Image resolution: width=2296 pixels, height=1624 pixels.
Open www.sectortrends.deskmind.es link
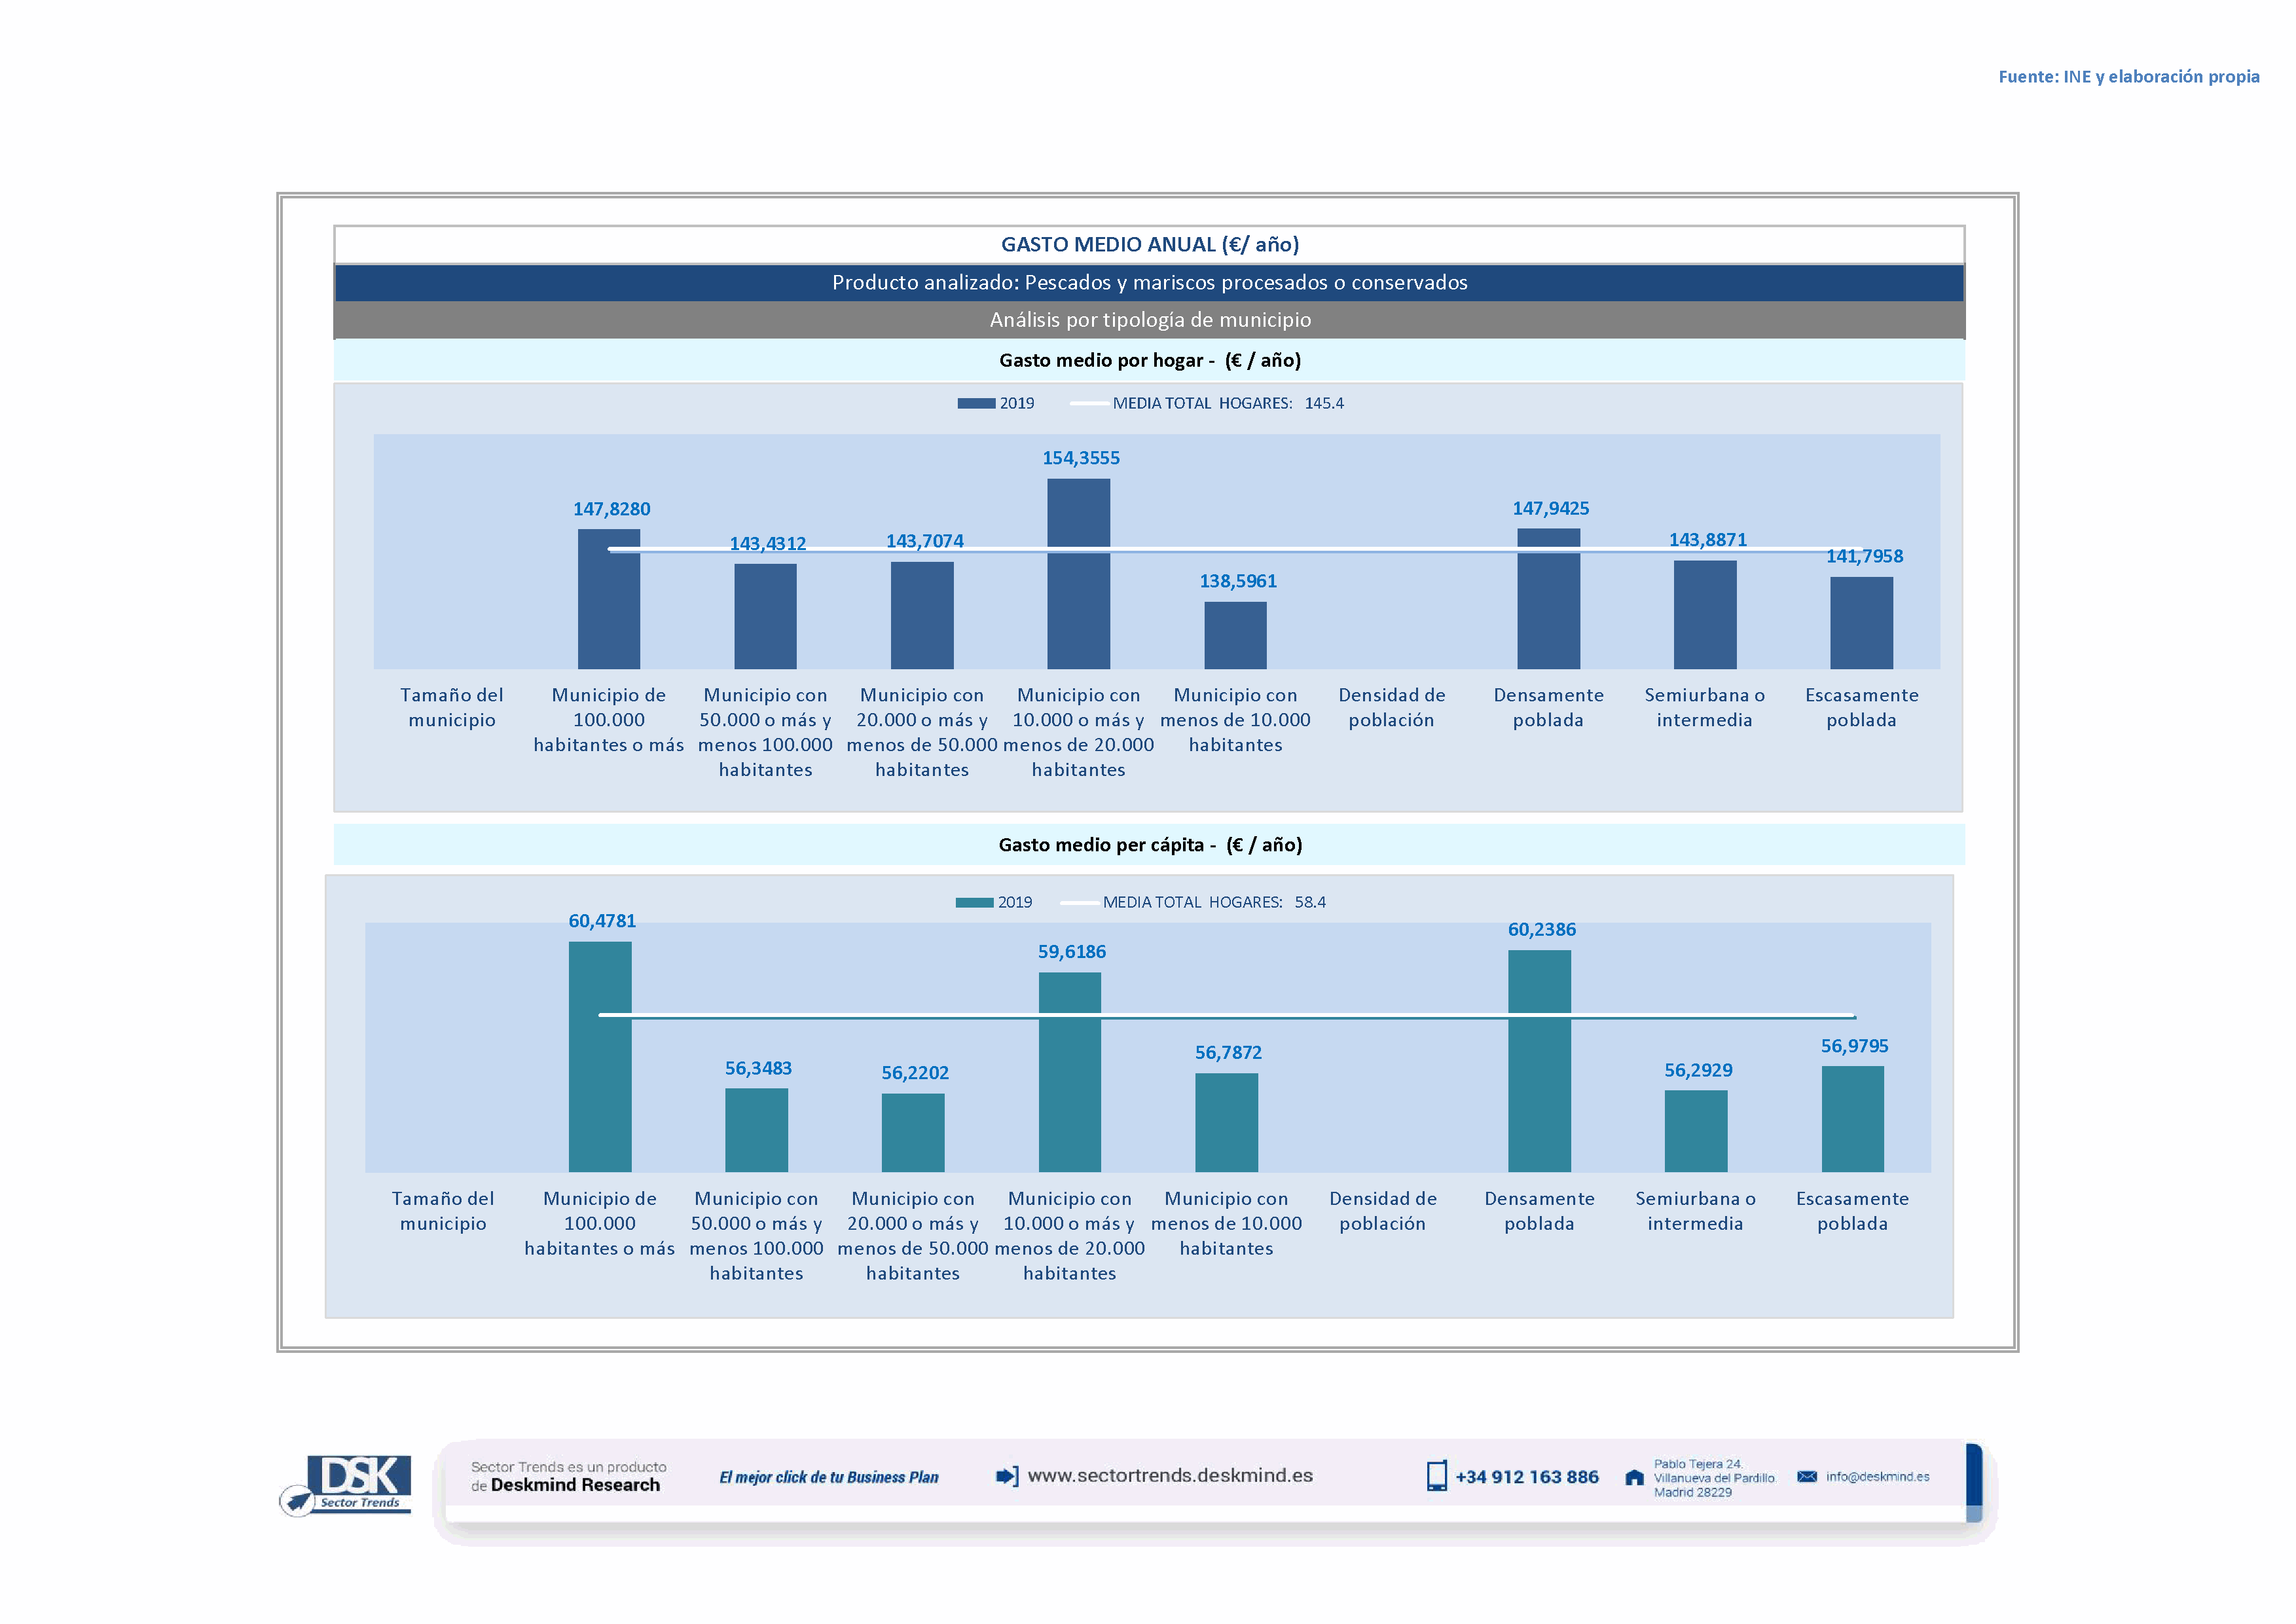click(x=1170, y=1476)
